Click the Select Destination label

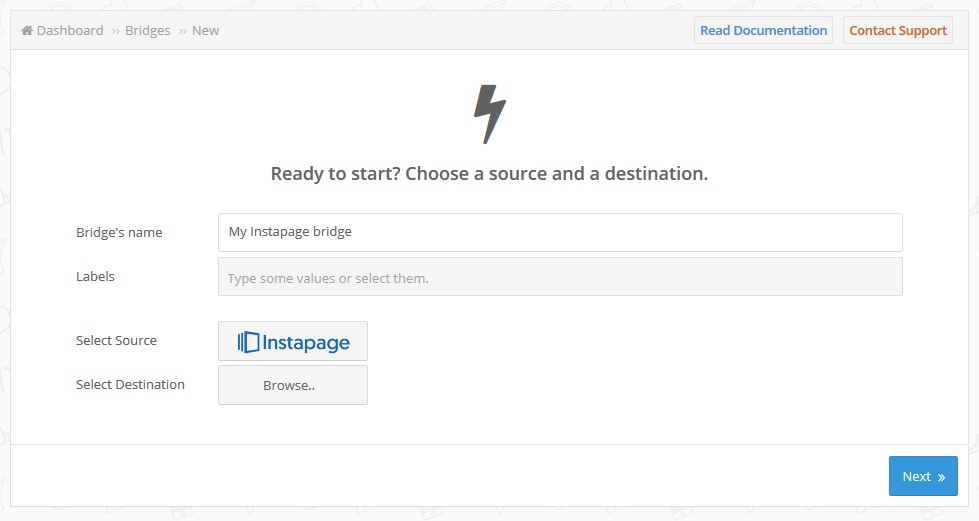click(x=130, y=384)
